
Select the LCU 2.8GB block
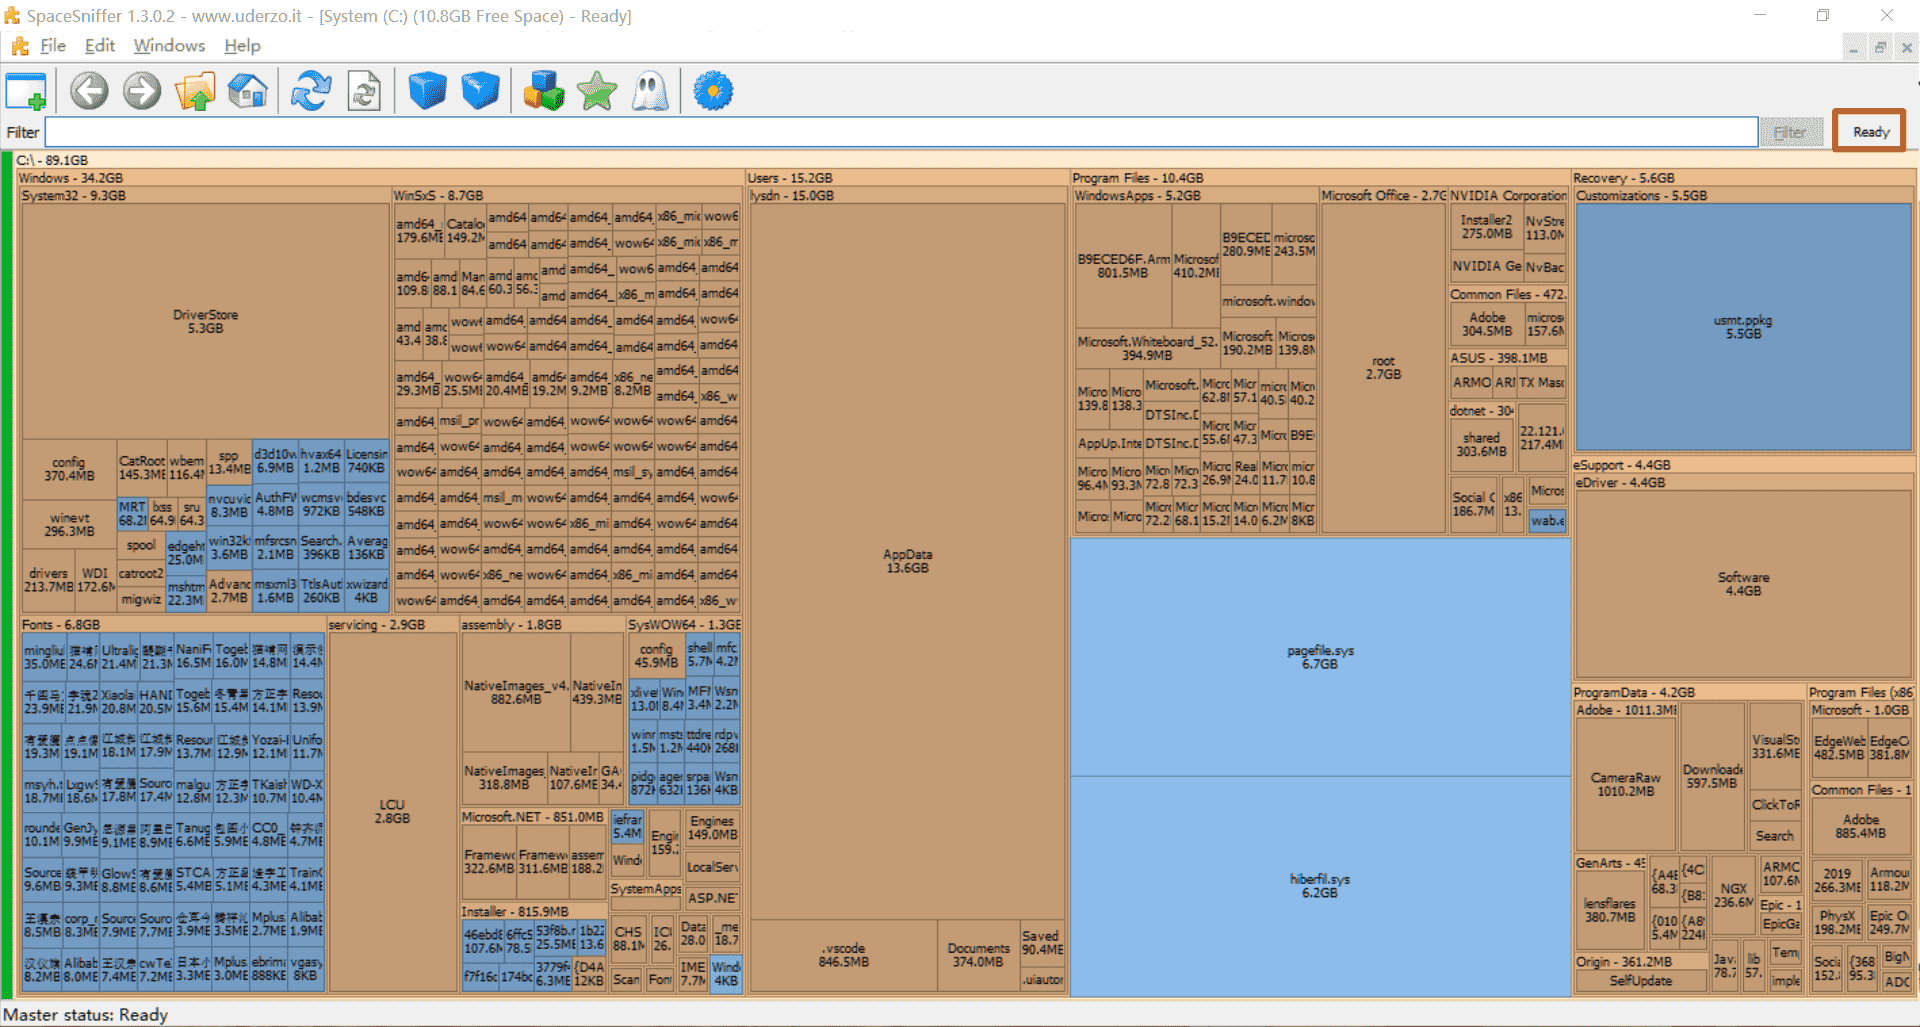pos(392,811)
